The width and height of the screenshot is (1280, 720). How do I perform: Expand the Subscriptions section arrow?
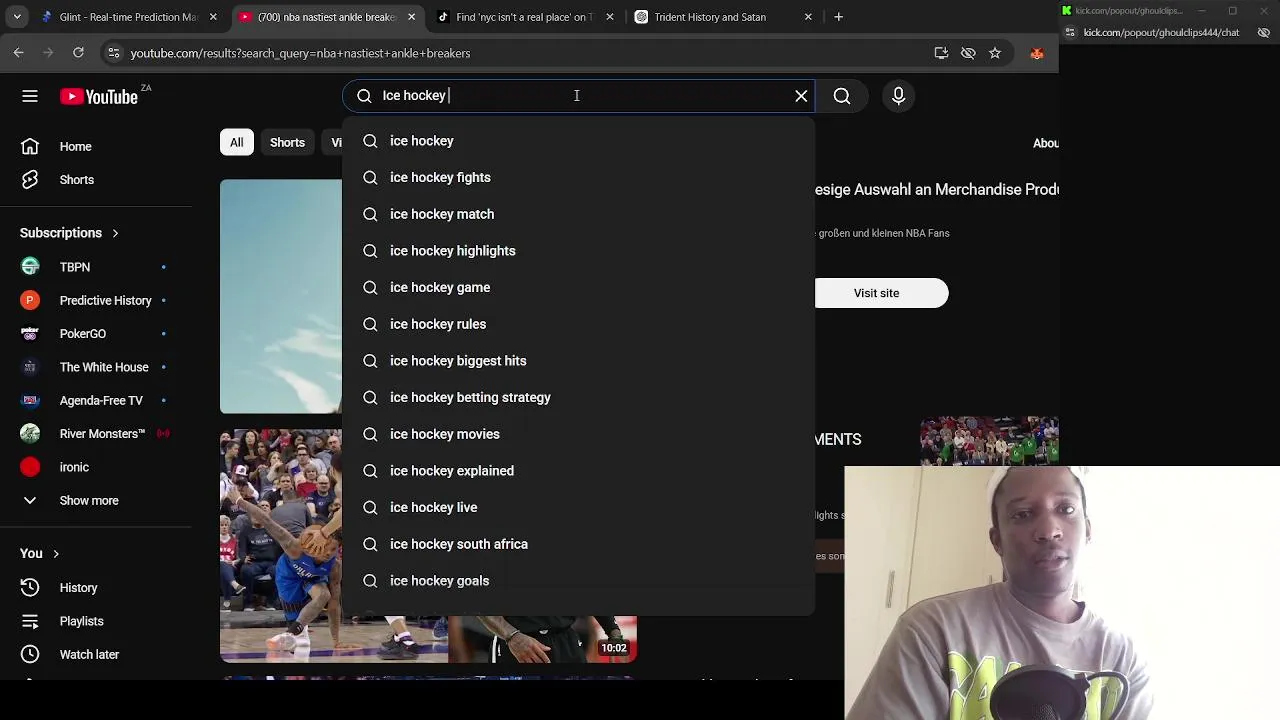click(x=115, y=233)
